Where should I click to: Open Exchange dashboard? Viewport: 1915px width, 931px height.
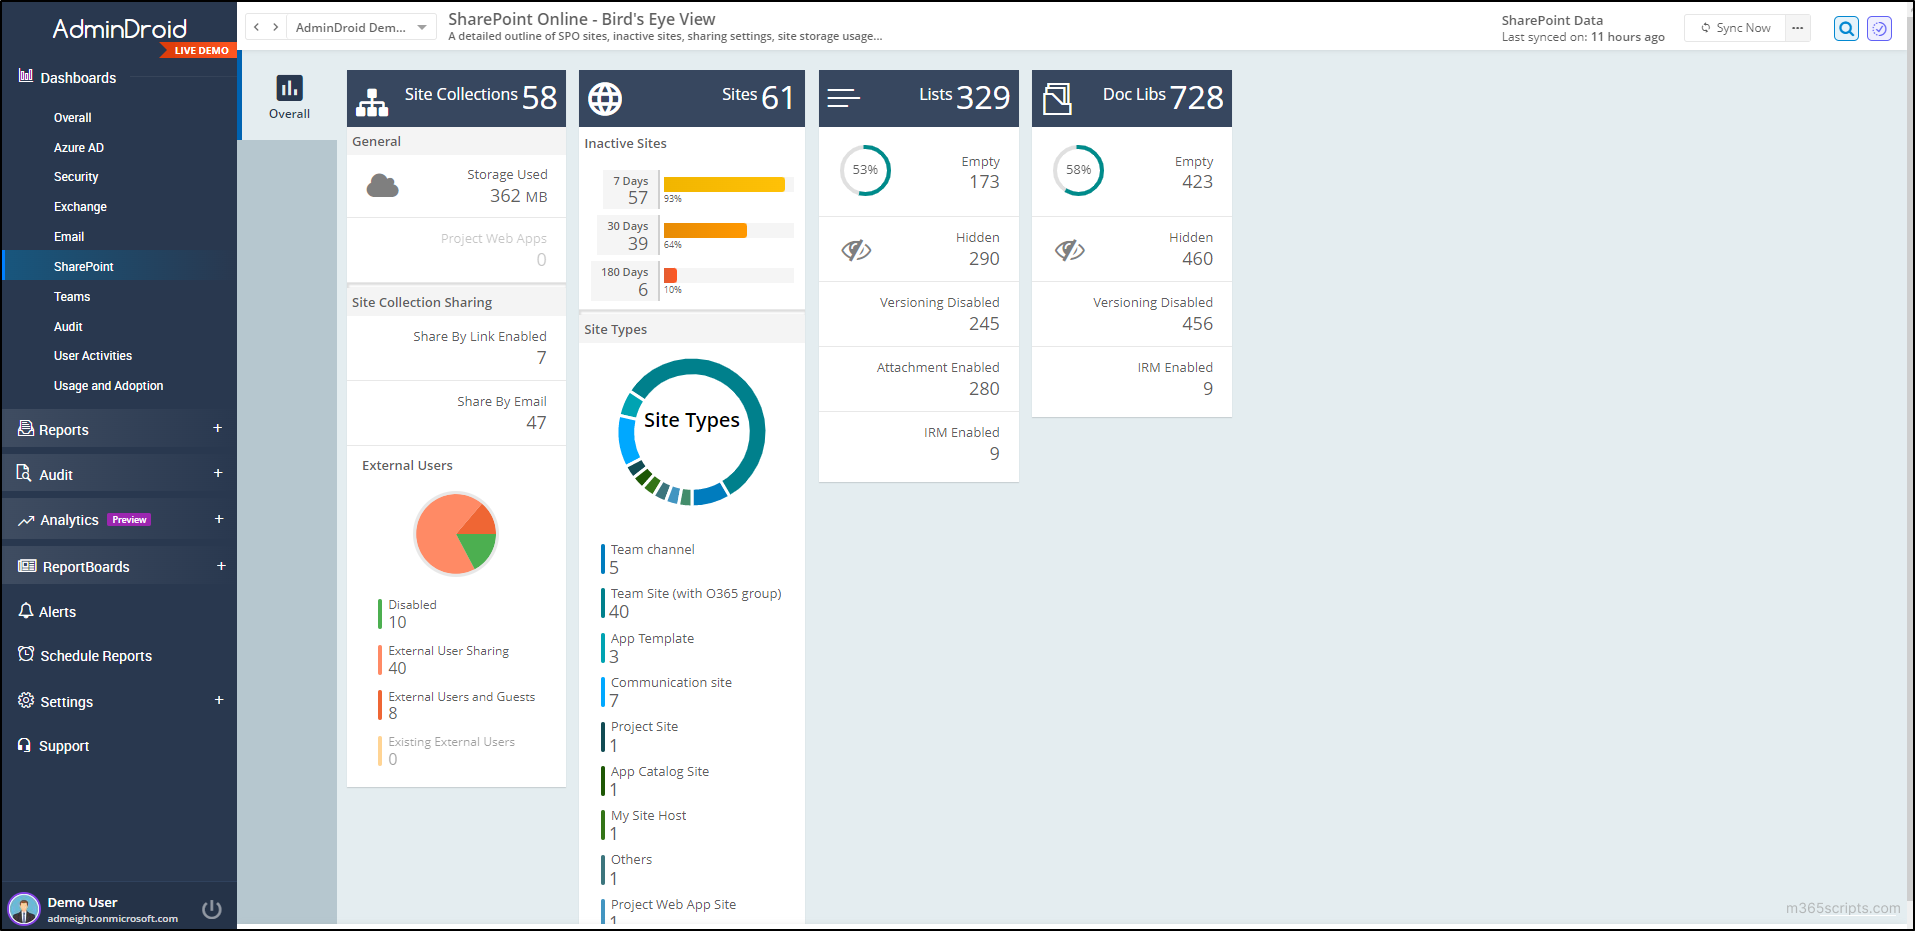(80, 207)
